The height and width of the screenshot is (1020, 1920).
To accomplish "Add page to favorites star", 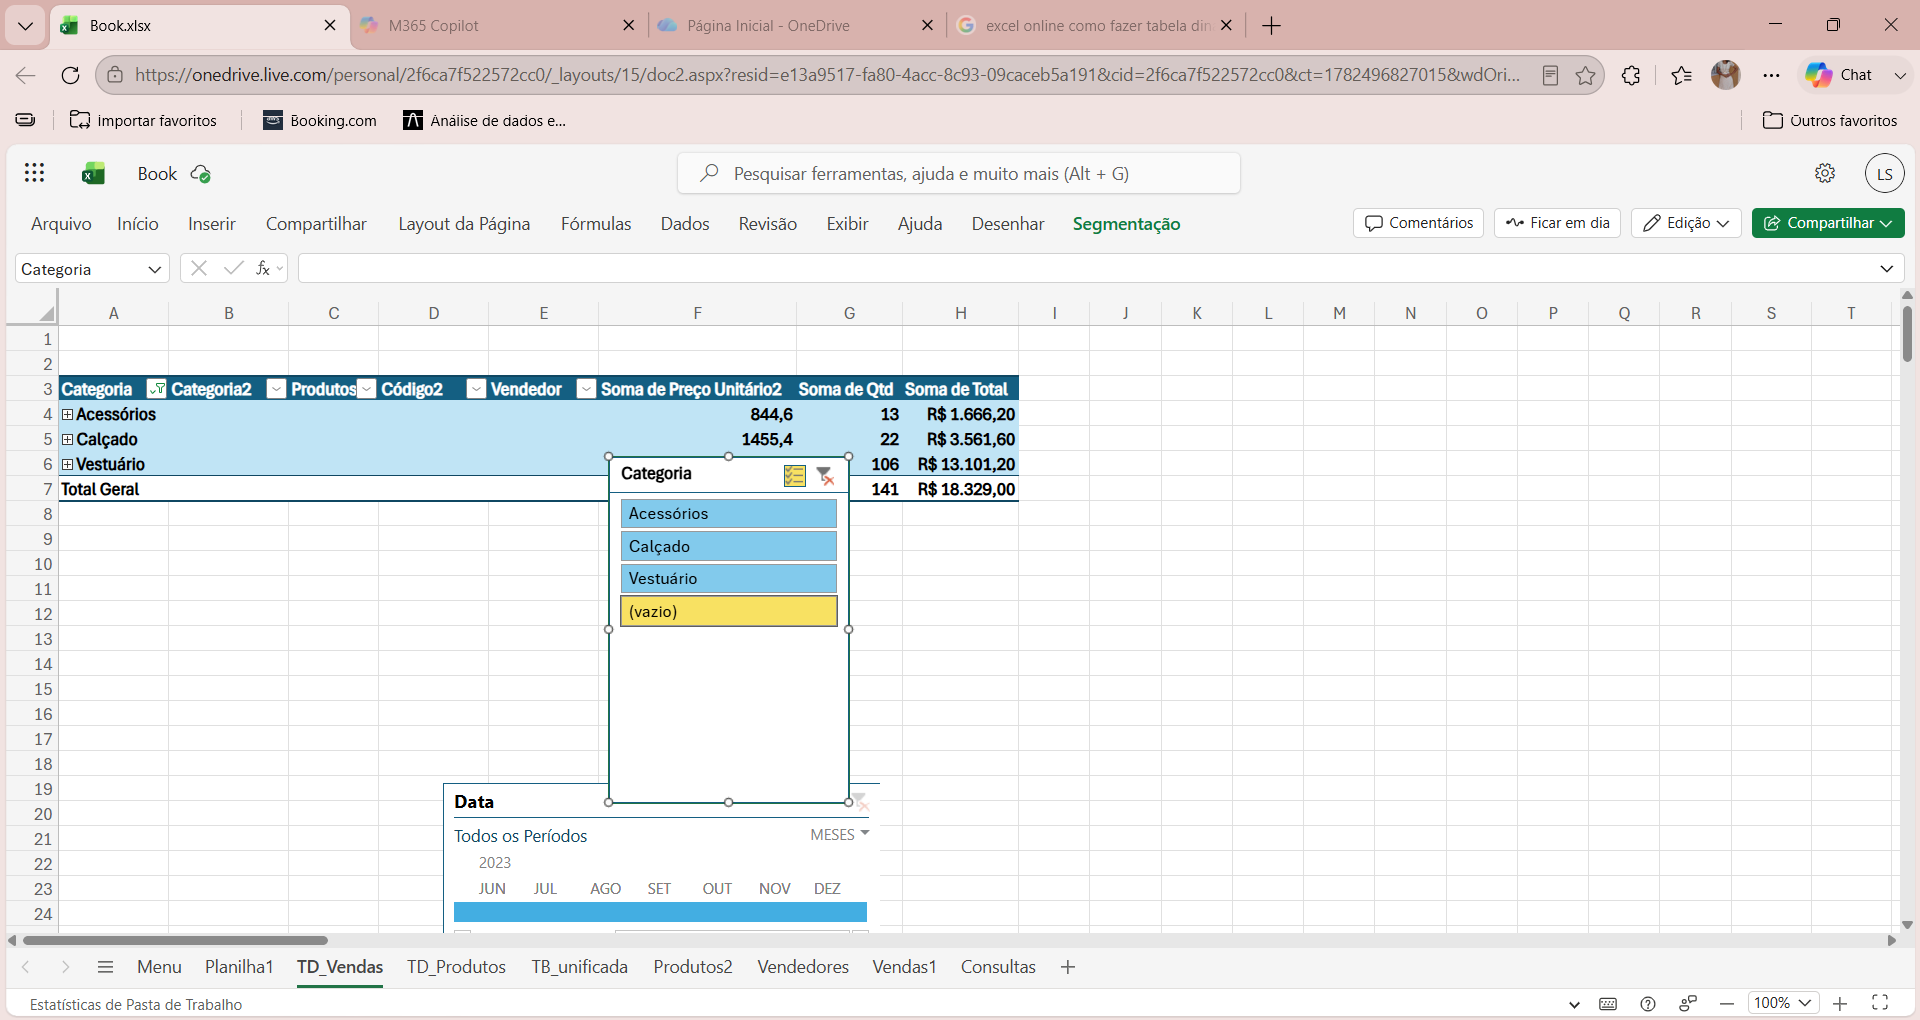I will click(x=1586, y=75).
